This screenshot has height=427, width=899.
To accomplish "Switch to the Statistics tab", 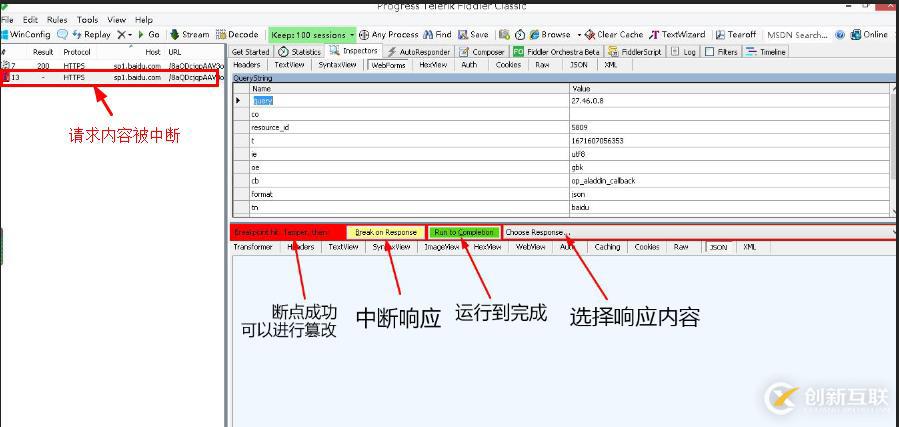I will 299,52.
